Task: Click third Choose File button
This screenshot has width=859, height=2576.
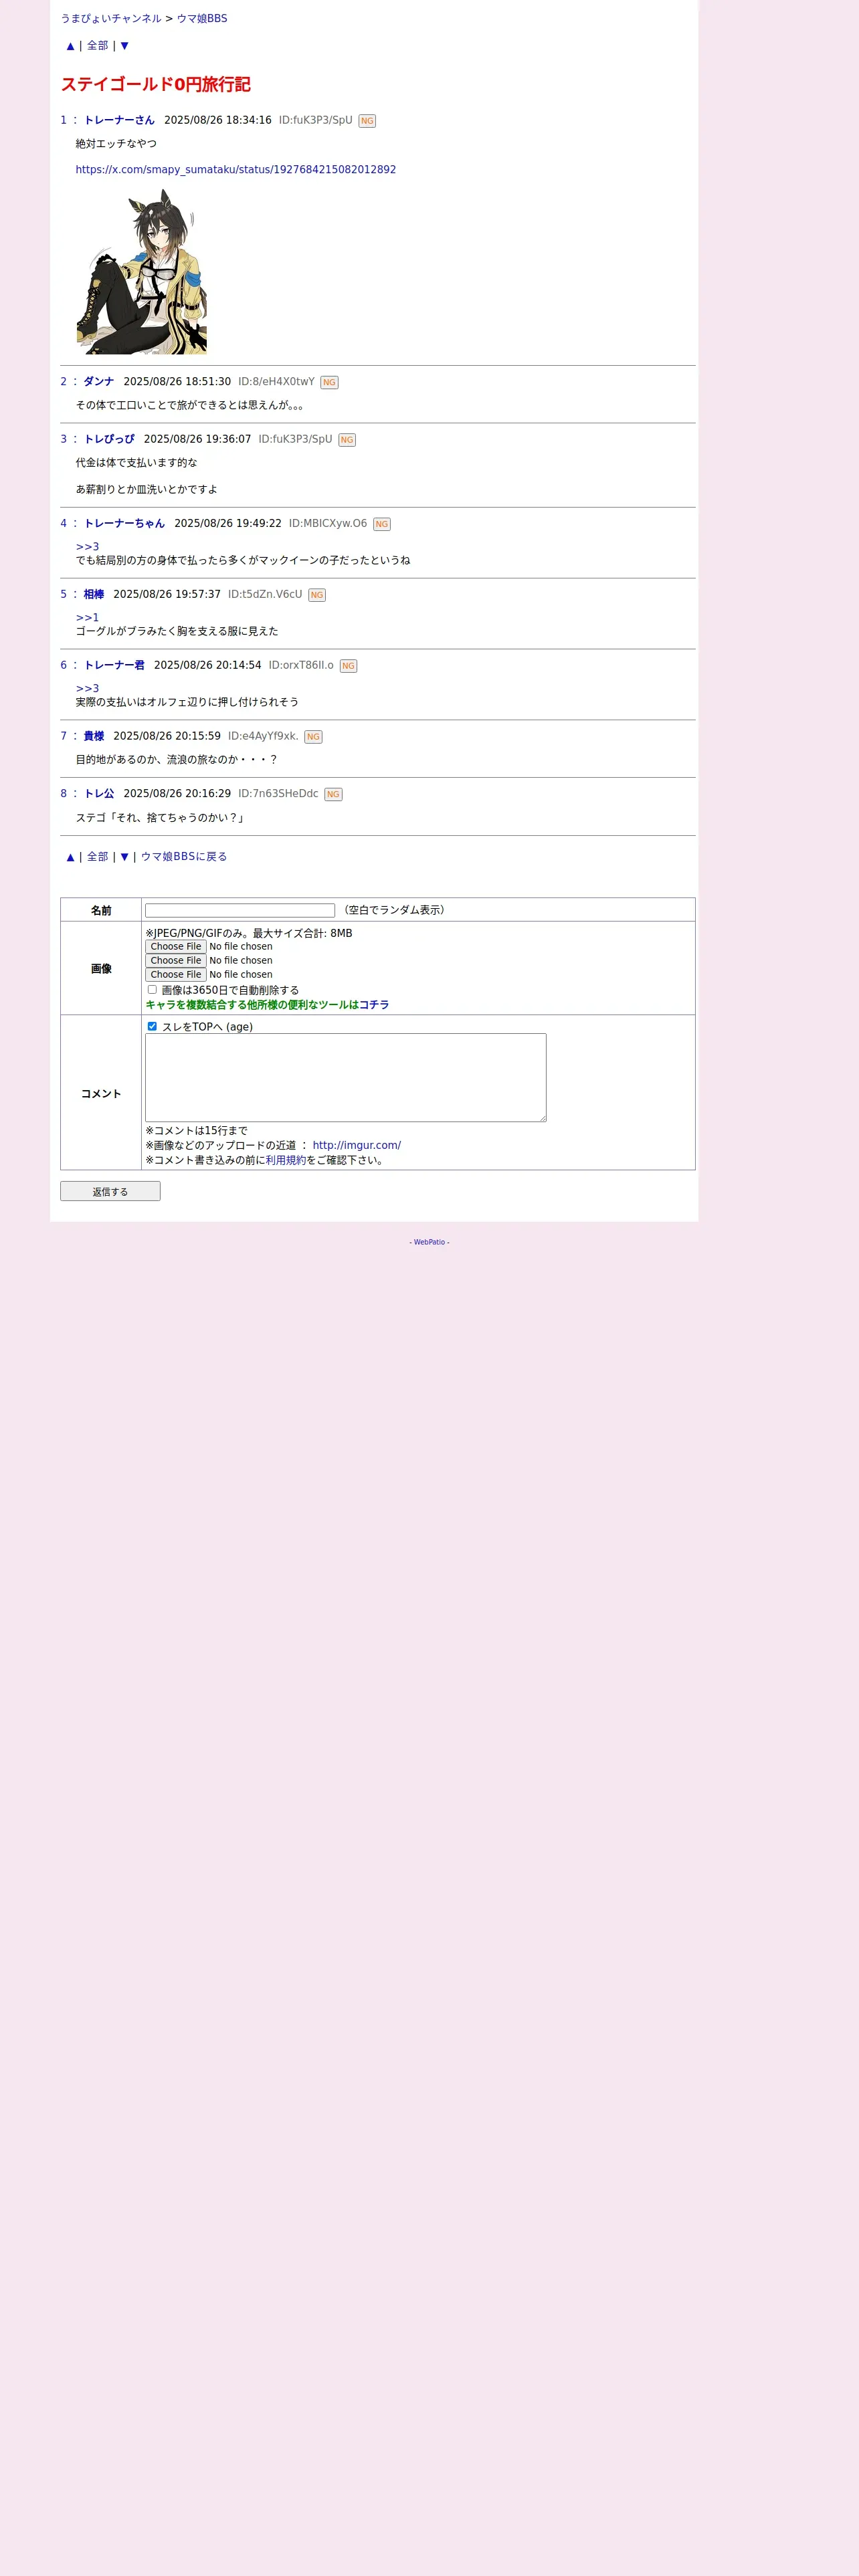Action: (x=176, y=975)
